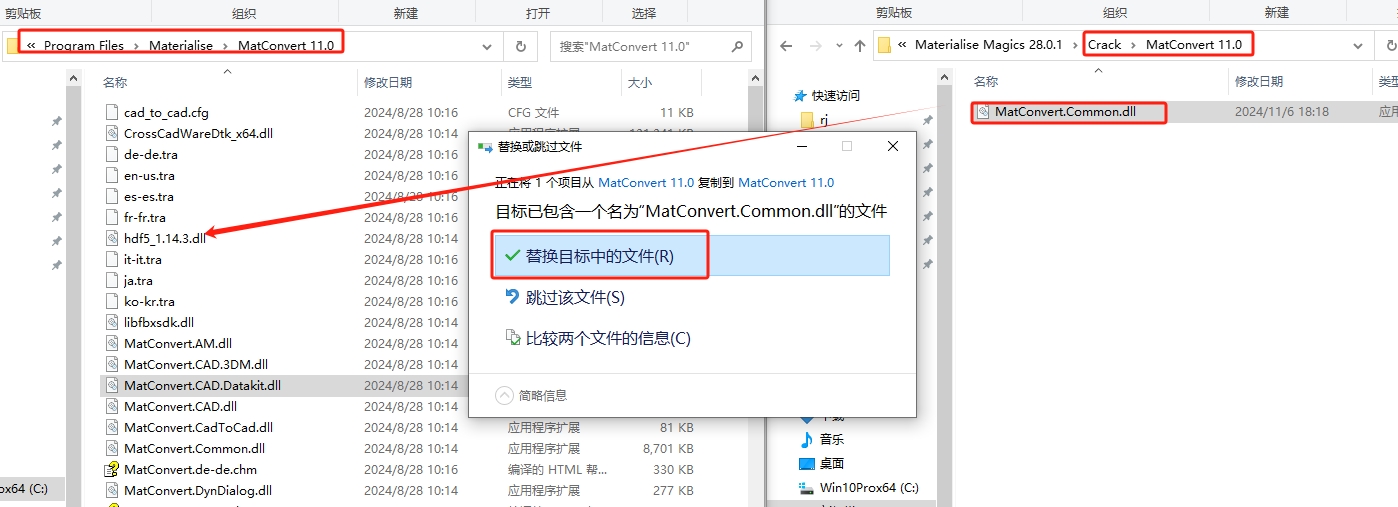1398x507 pixels.
Task: Select MatConvert.Common.dll in left window
Action: click(194, 448)
